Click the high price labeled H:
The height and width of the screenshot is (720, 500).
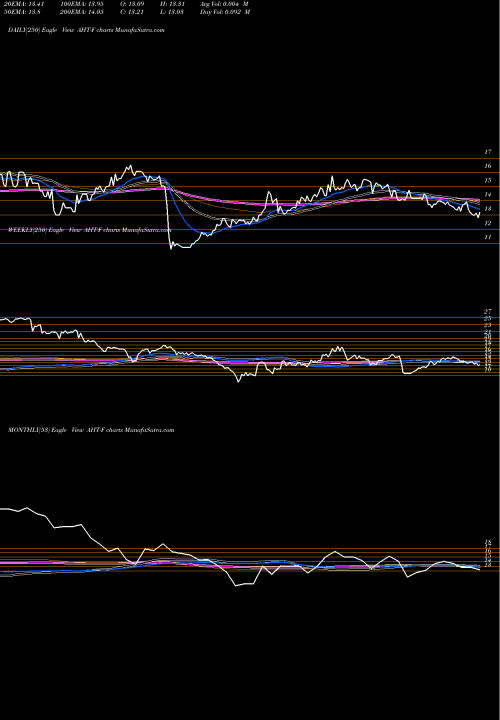(172, 4)
